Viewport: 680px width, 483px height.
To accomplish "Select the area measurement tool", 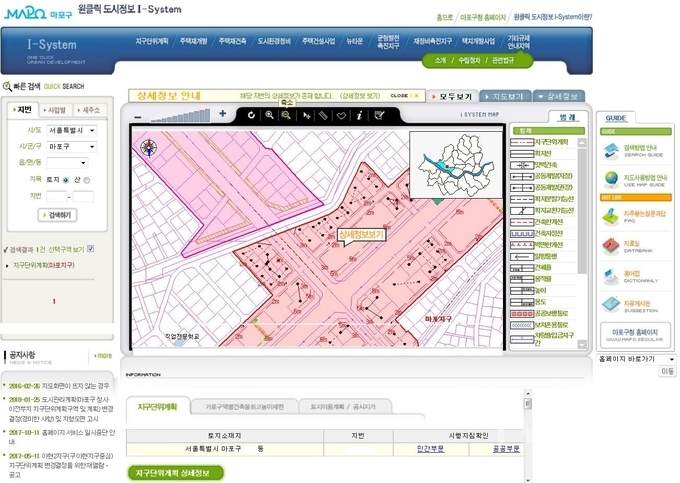I will point(341,115).
